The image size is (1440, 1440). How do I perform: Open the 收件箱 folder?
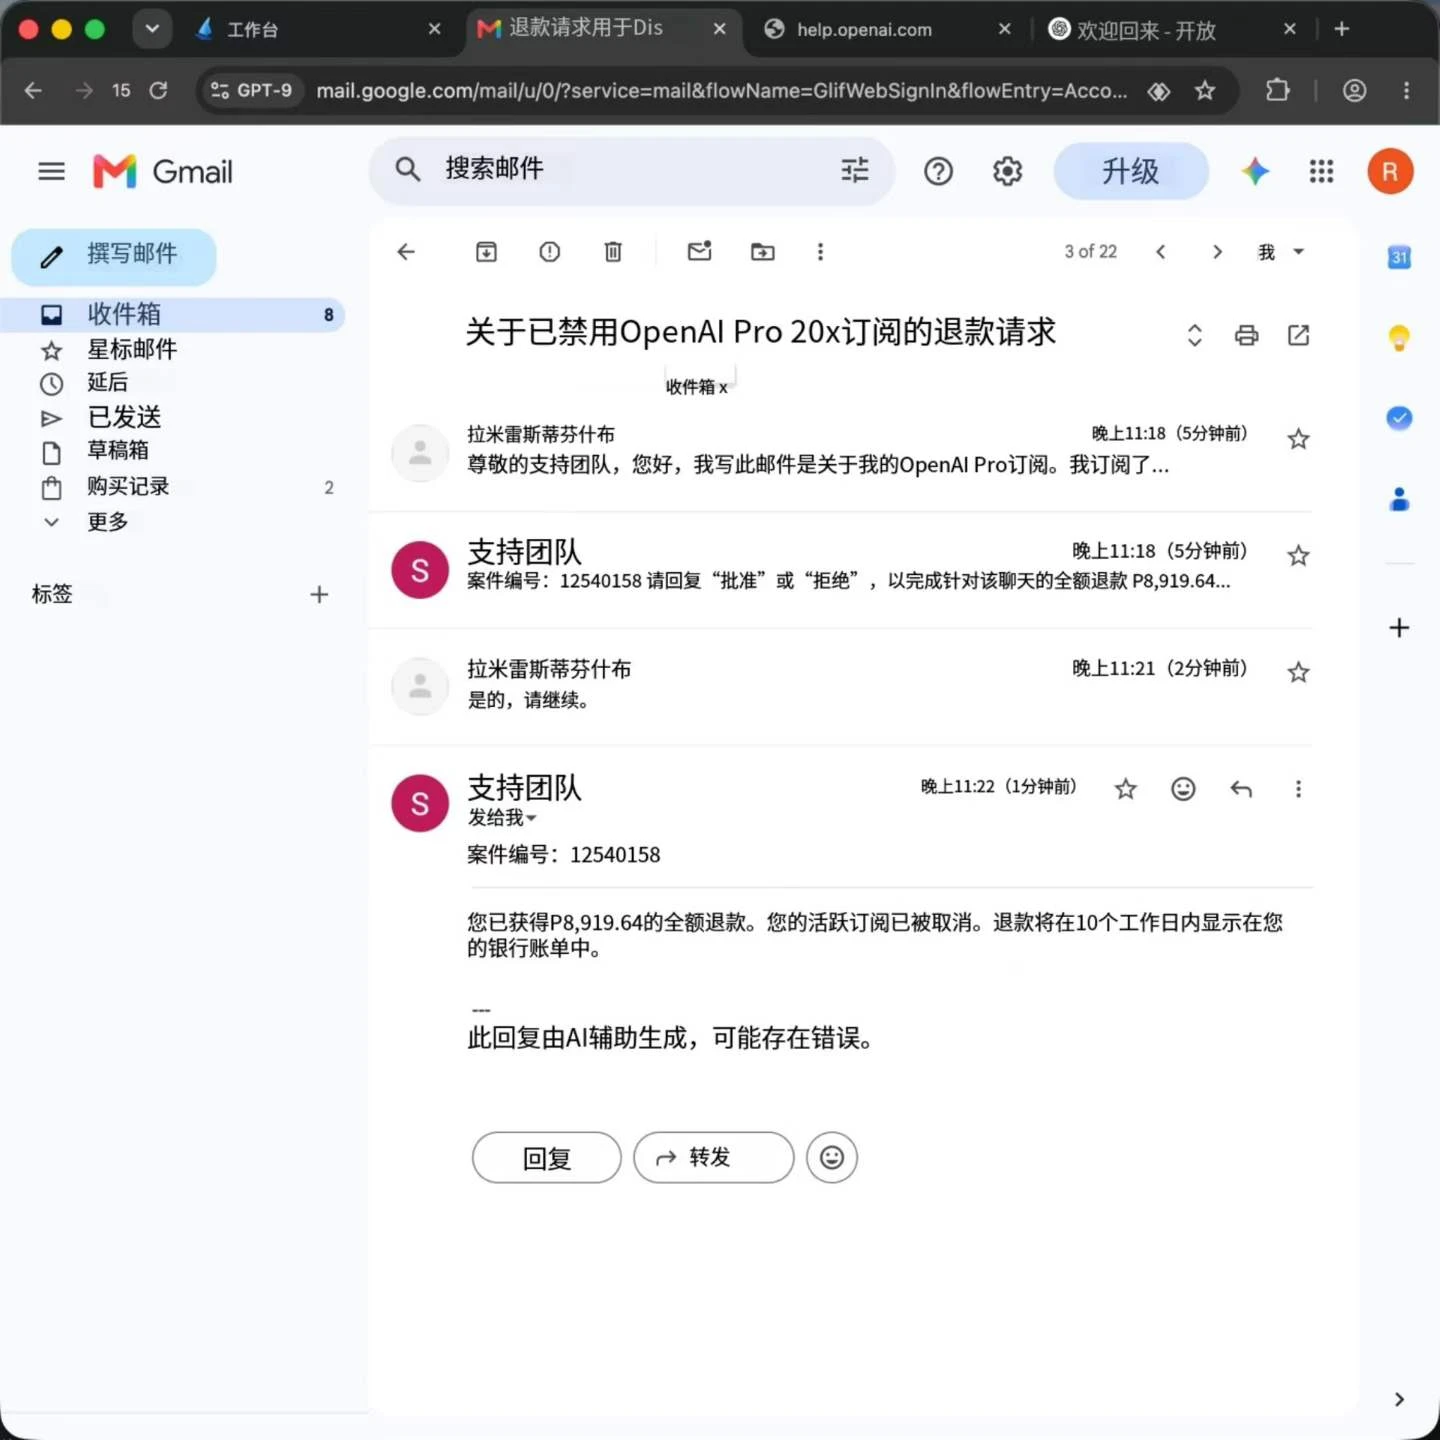[x=172, y=315]
